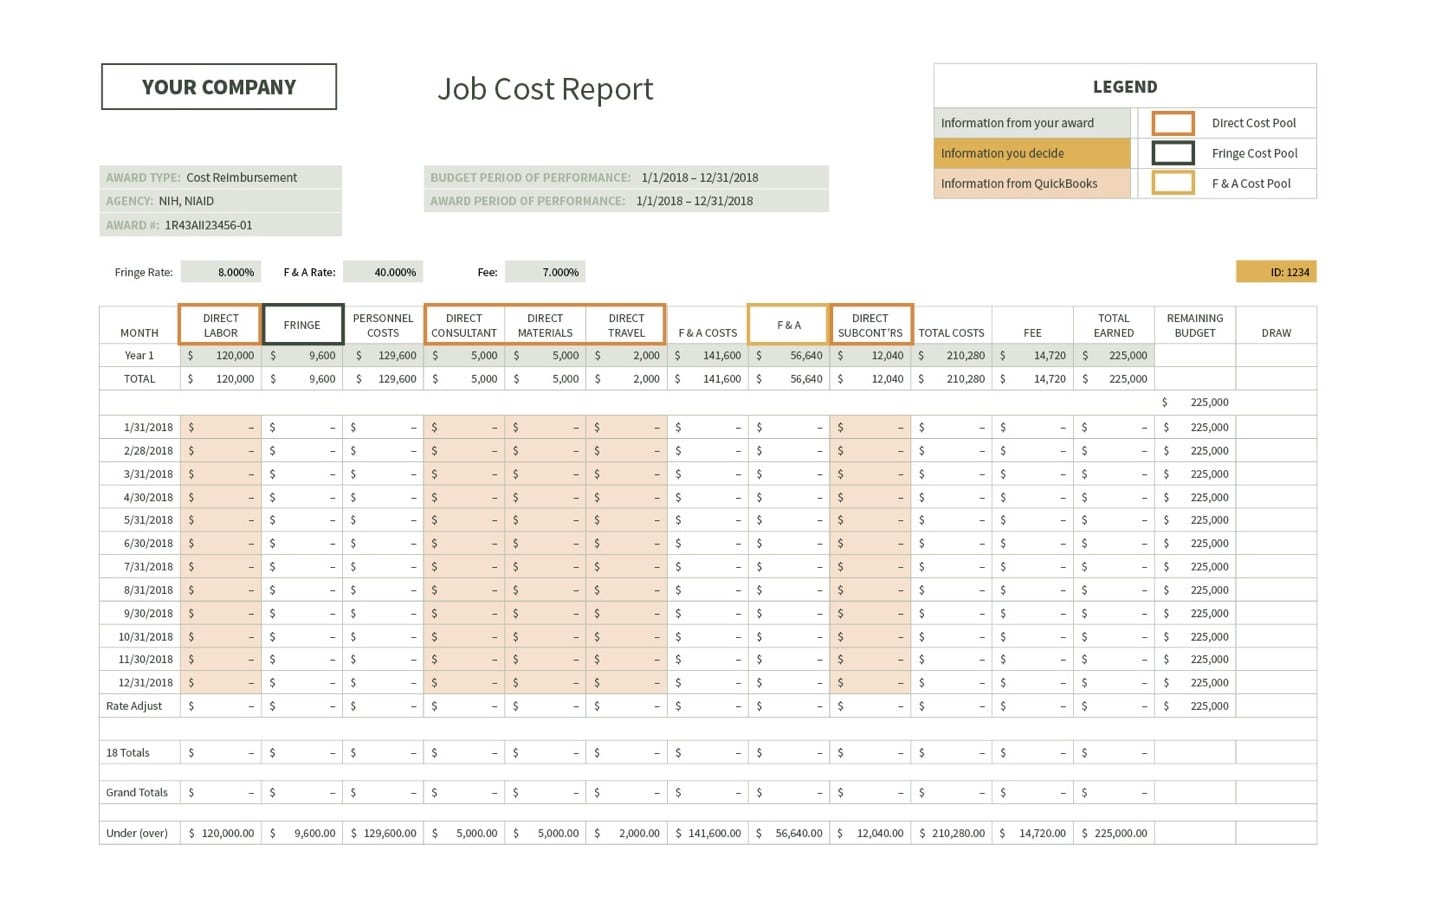
Task: Click the Direct Cost Pool color swatch
Action: [1172, 122]
